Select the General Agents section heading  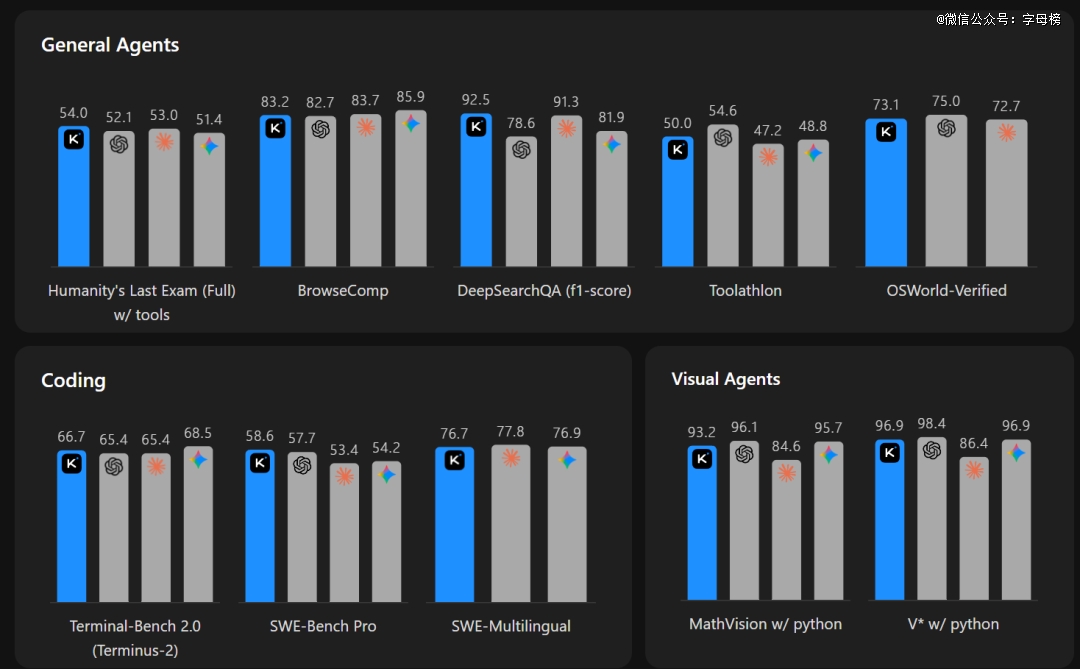point(110,45)
